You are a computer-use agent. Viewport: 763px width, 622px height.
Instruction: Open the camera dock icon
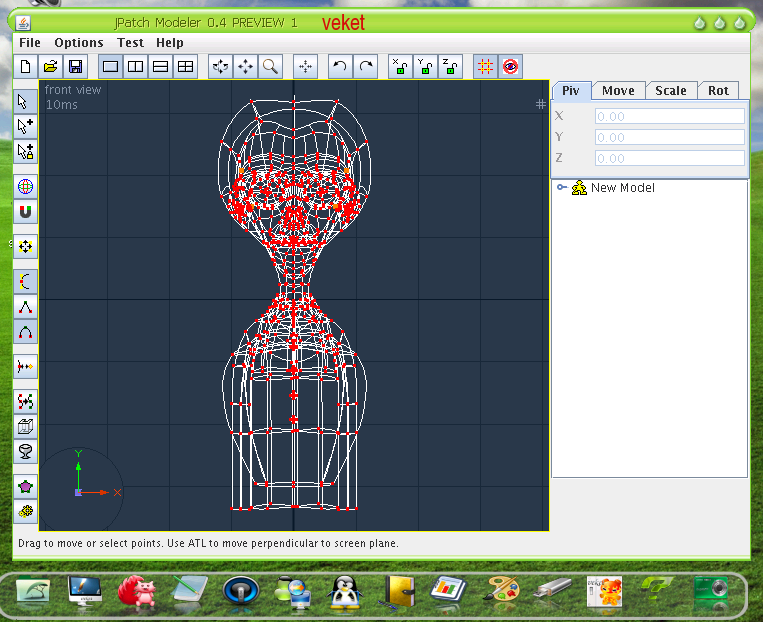tap(711, 590)
